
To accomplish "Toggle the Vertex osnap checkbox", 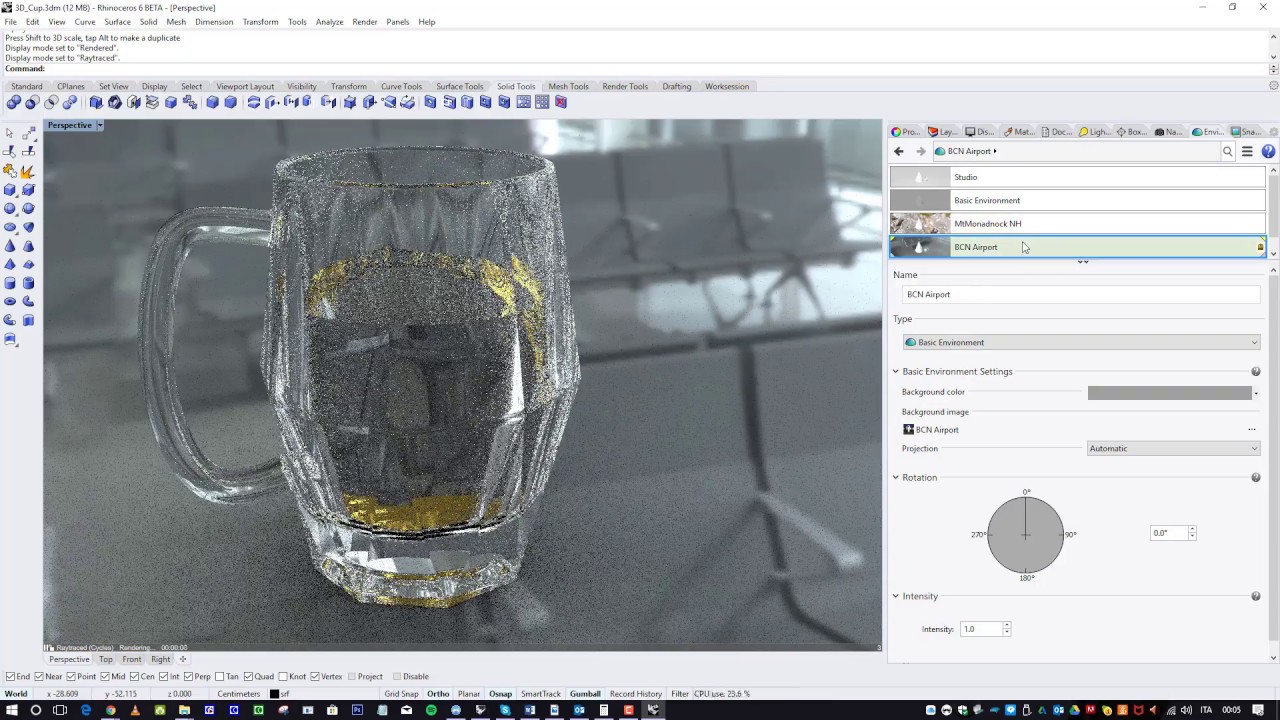I will (315, 676).
